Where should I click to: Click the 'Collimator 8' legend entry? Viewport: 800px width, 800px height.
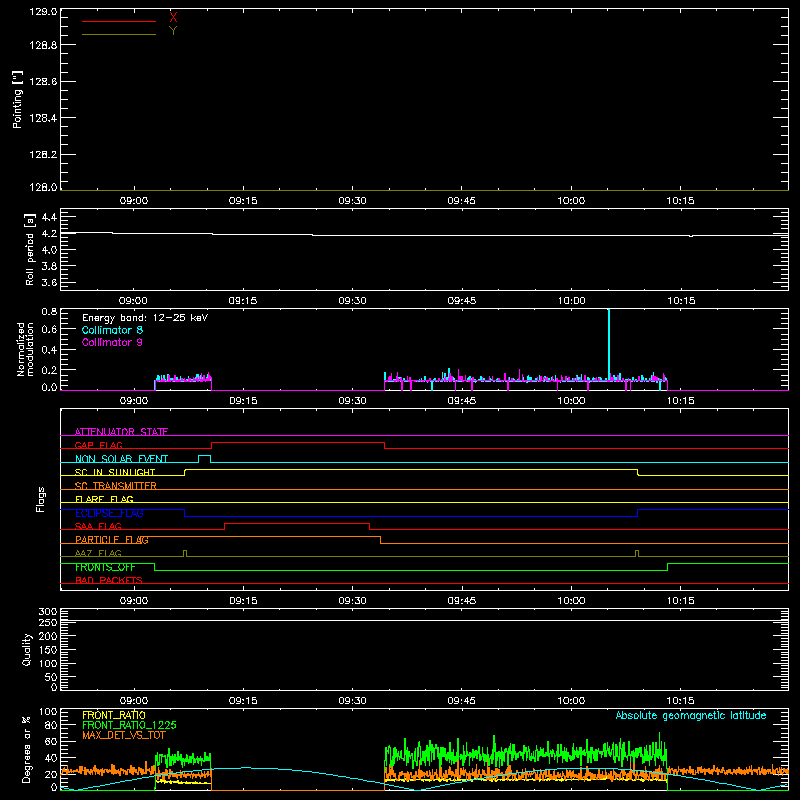pyautogui.click(x=112, y=330)
